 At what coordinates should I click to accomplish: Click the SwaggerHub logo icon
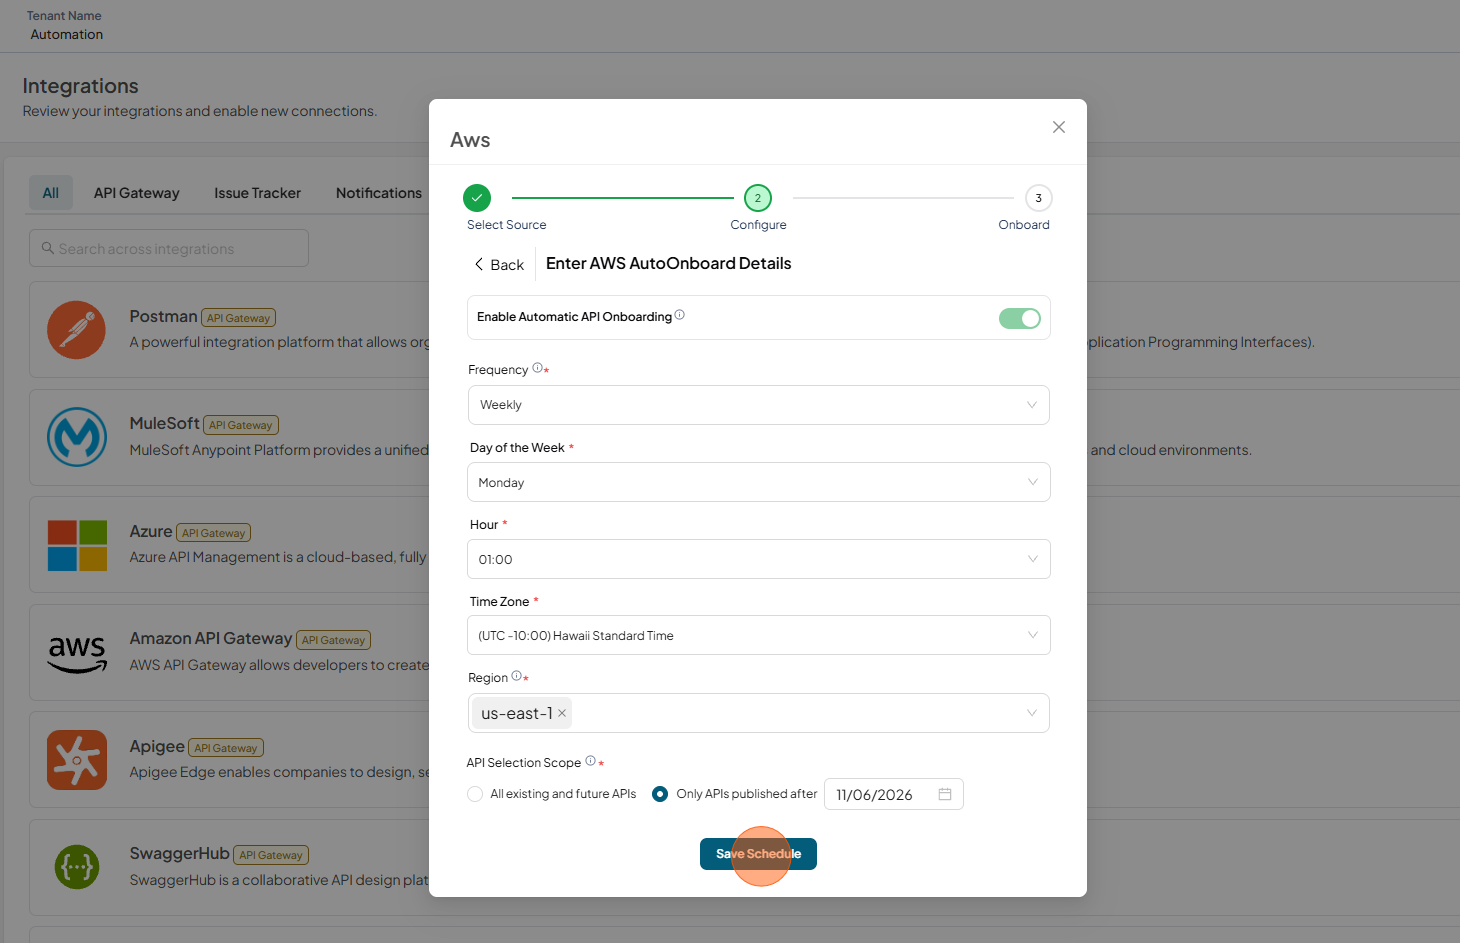[77, 867]
